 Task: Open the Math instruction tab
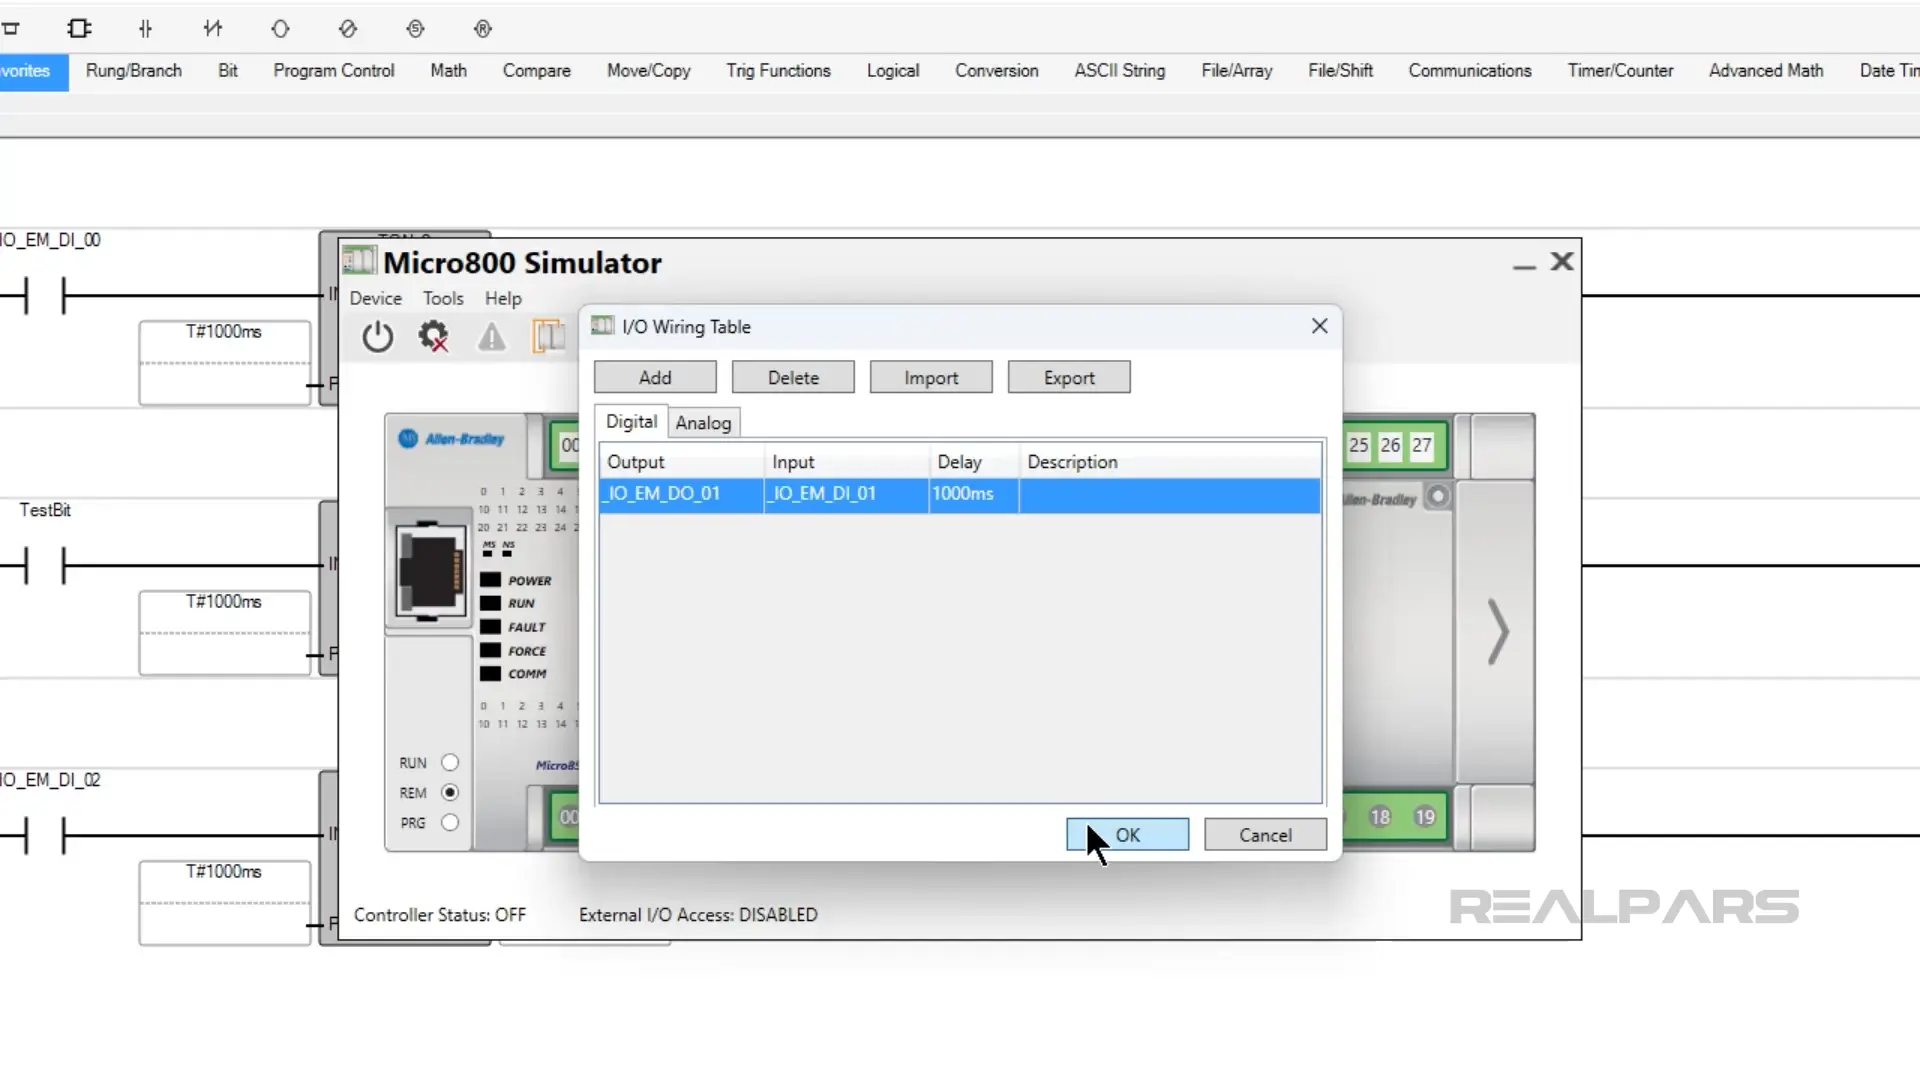pos(448,71)
